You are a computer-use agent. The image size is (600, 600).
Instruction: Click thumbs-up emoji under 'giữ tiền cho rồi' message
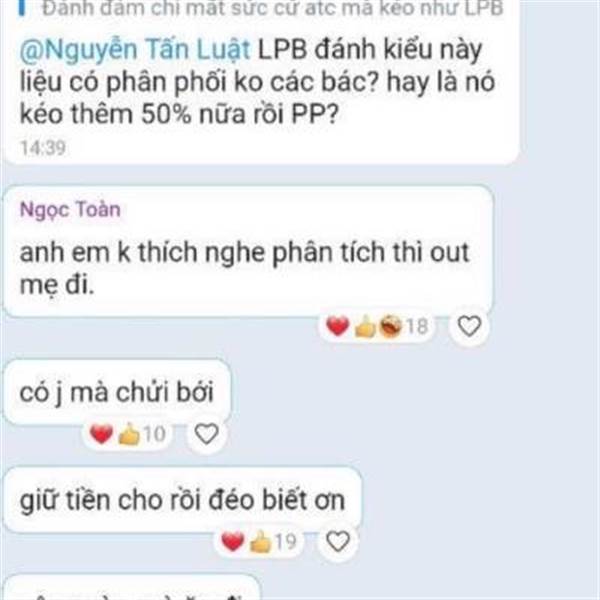click(261, 541)
